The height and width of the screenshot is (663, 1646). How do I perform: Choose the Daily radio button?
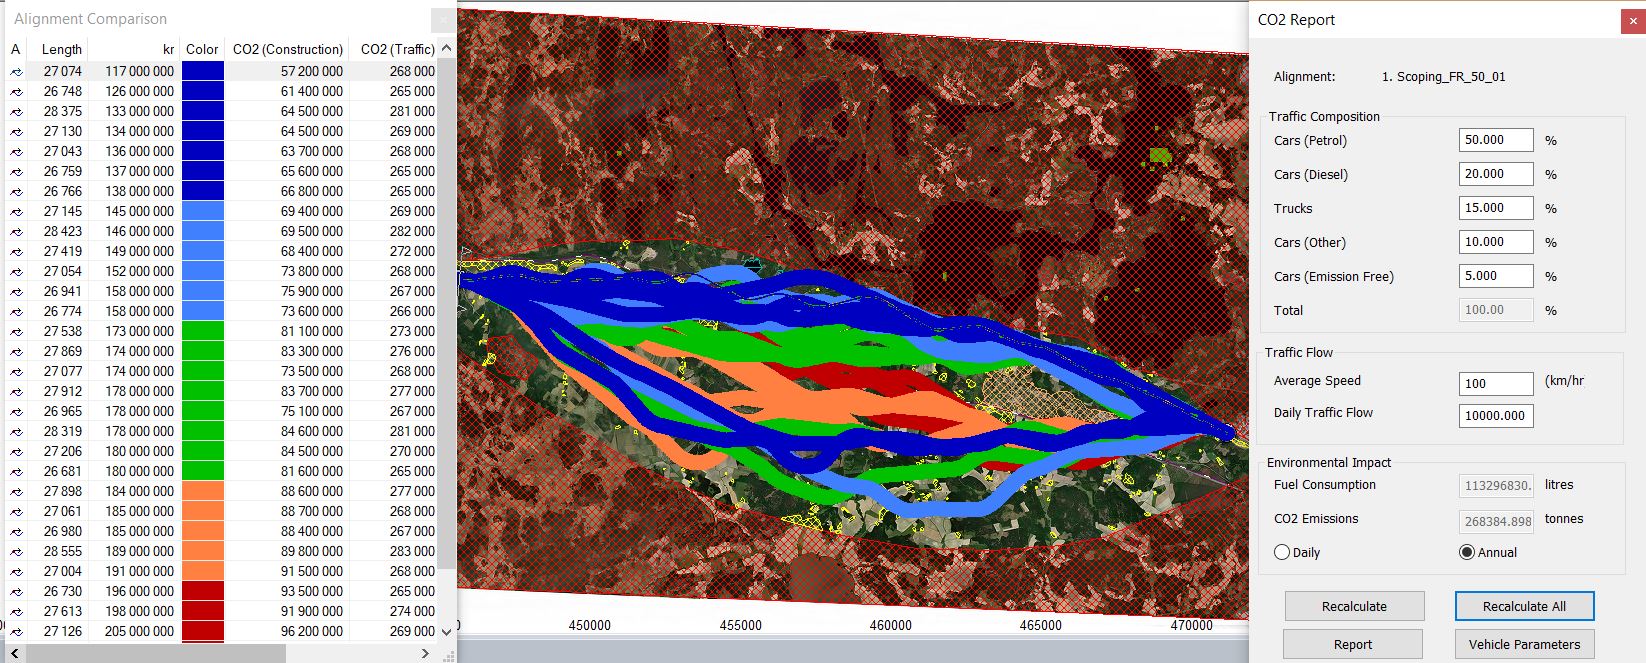tap(1282, 552)
